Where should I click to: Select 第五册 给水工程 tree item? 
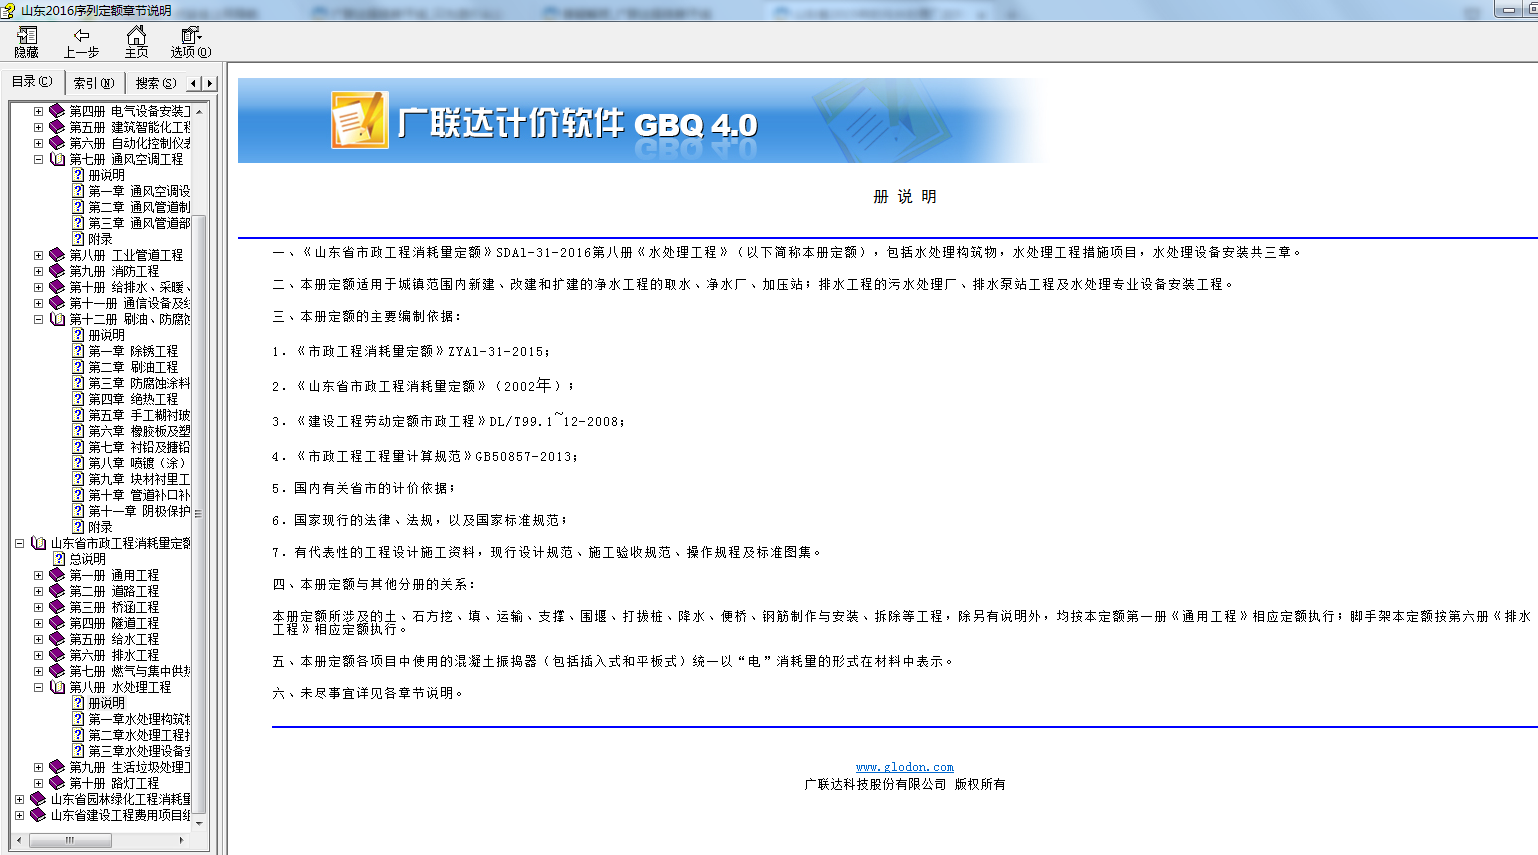click(x=114, y=639)
